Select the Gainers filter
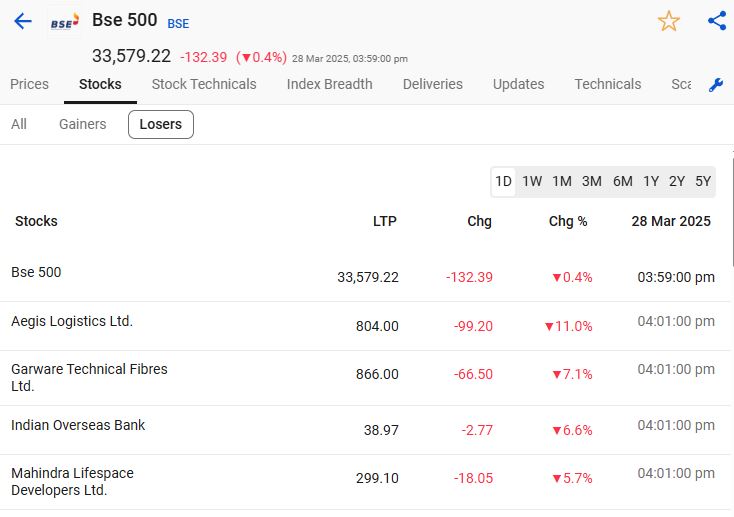The width and height of the screenshot is (734, 517). click(x=82, y=124)
